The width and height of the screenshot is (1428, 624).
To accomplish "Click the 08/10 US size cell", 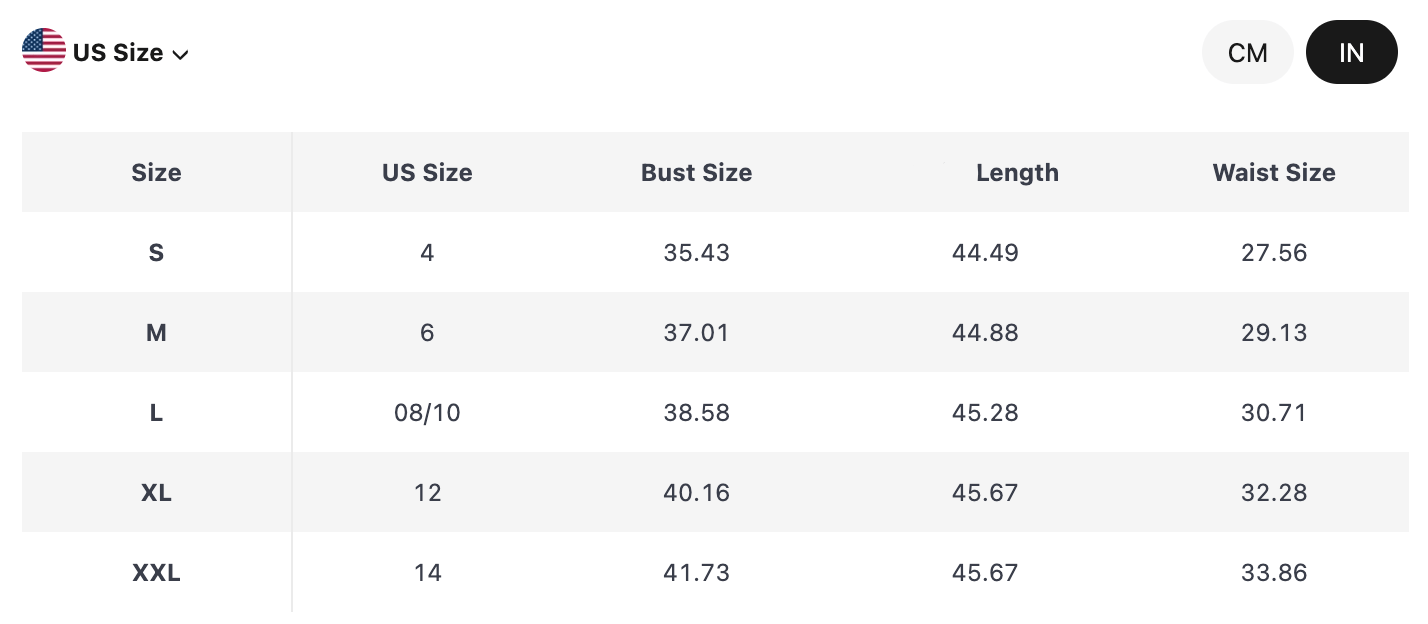I will (x=427, y=413).
